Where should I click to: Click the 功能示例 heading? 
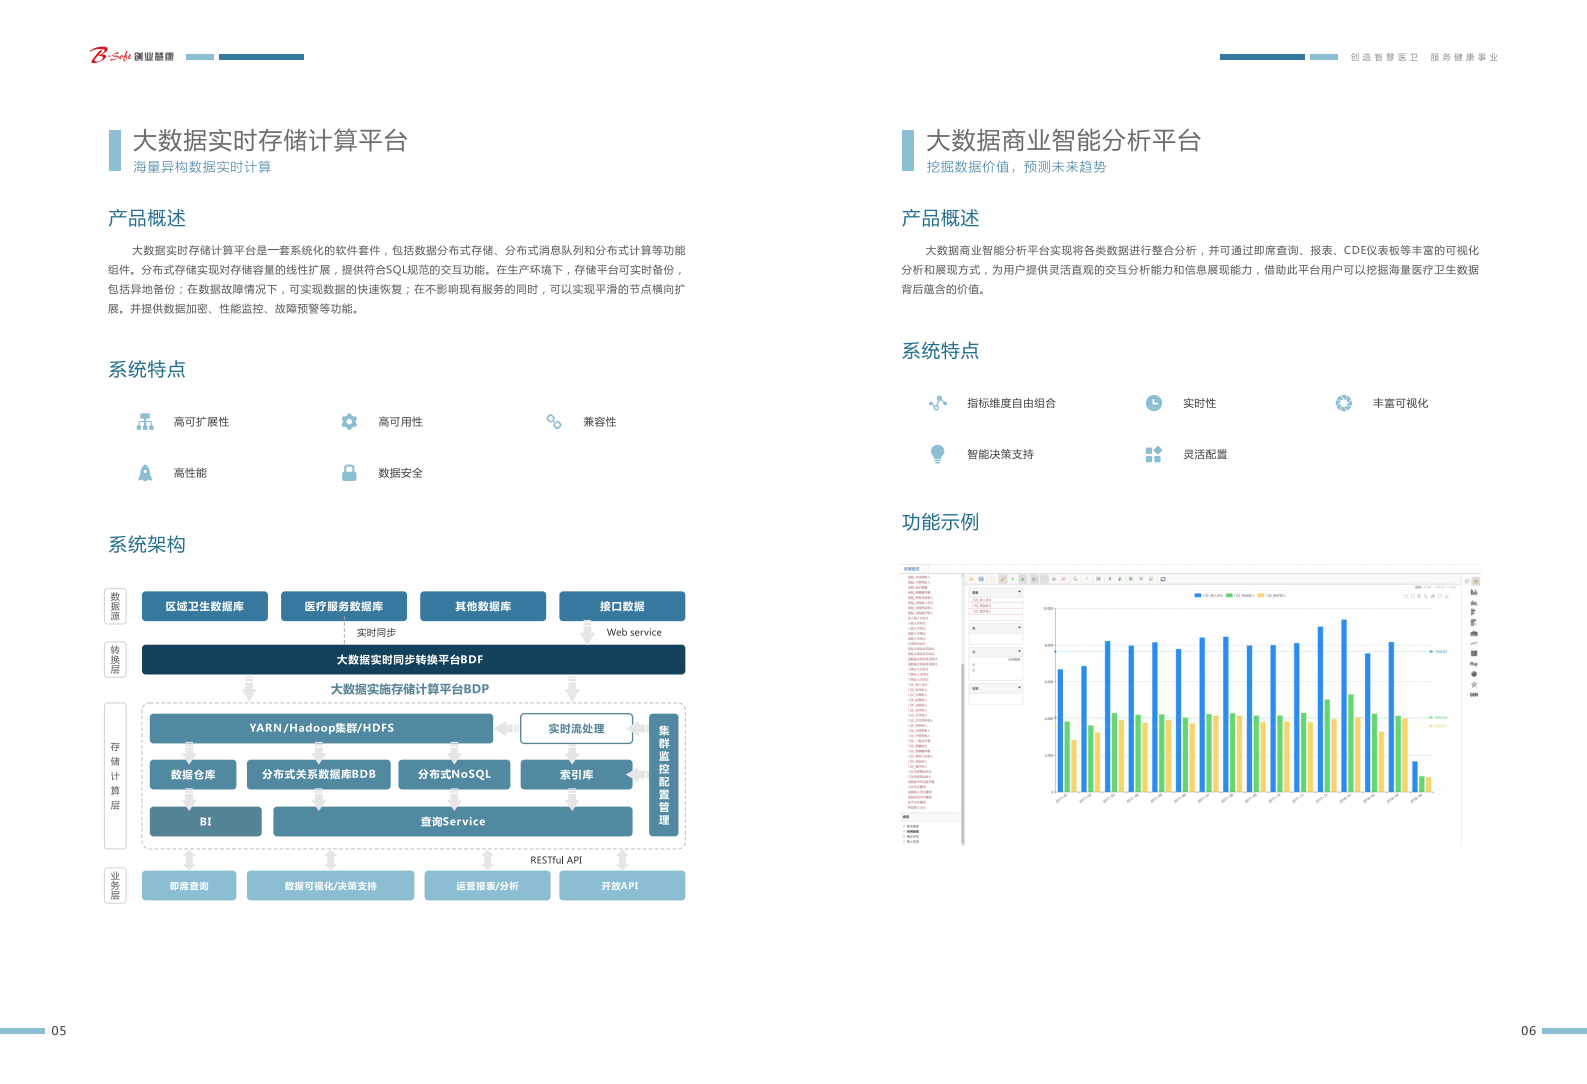coord(940,522)
